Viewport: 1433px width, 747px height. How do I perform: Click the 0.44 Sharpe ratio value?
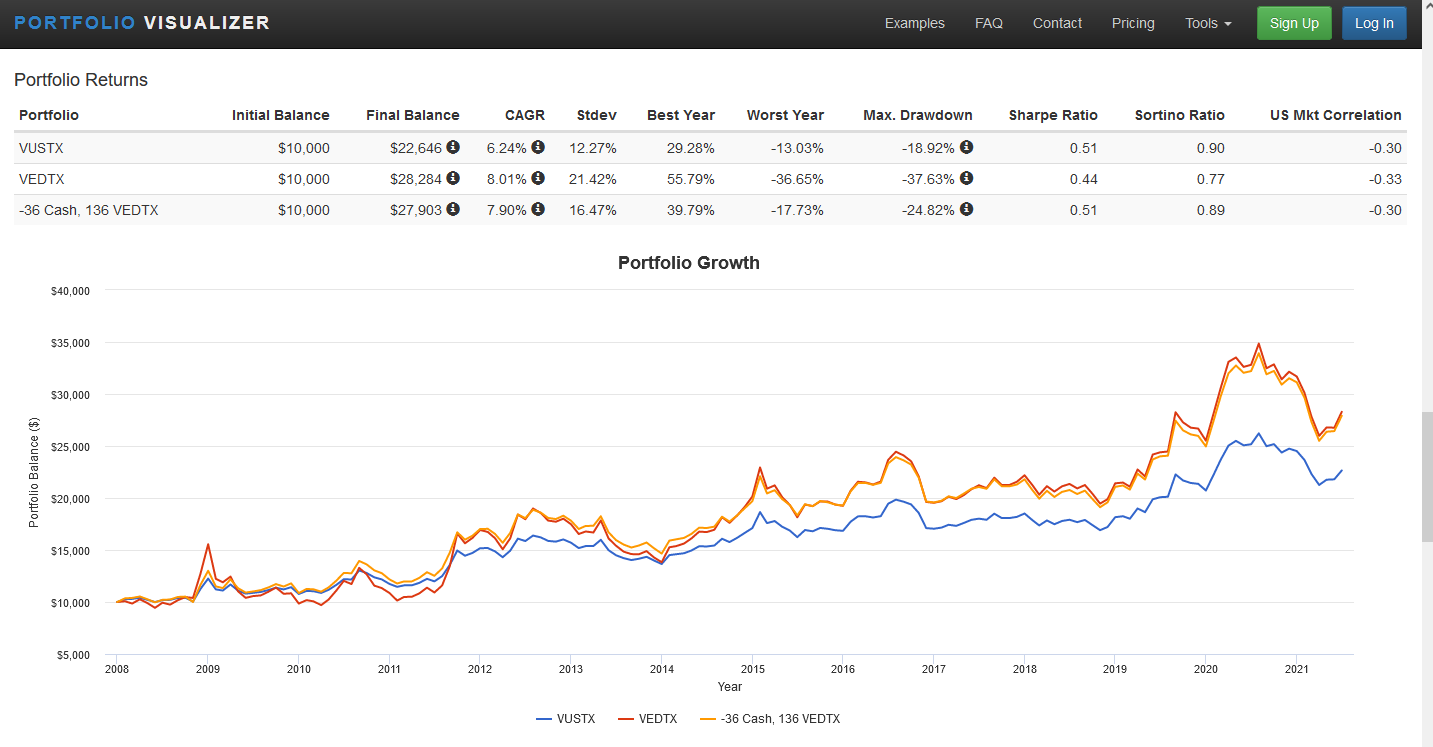click(x=1083, y=179)
